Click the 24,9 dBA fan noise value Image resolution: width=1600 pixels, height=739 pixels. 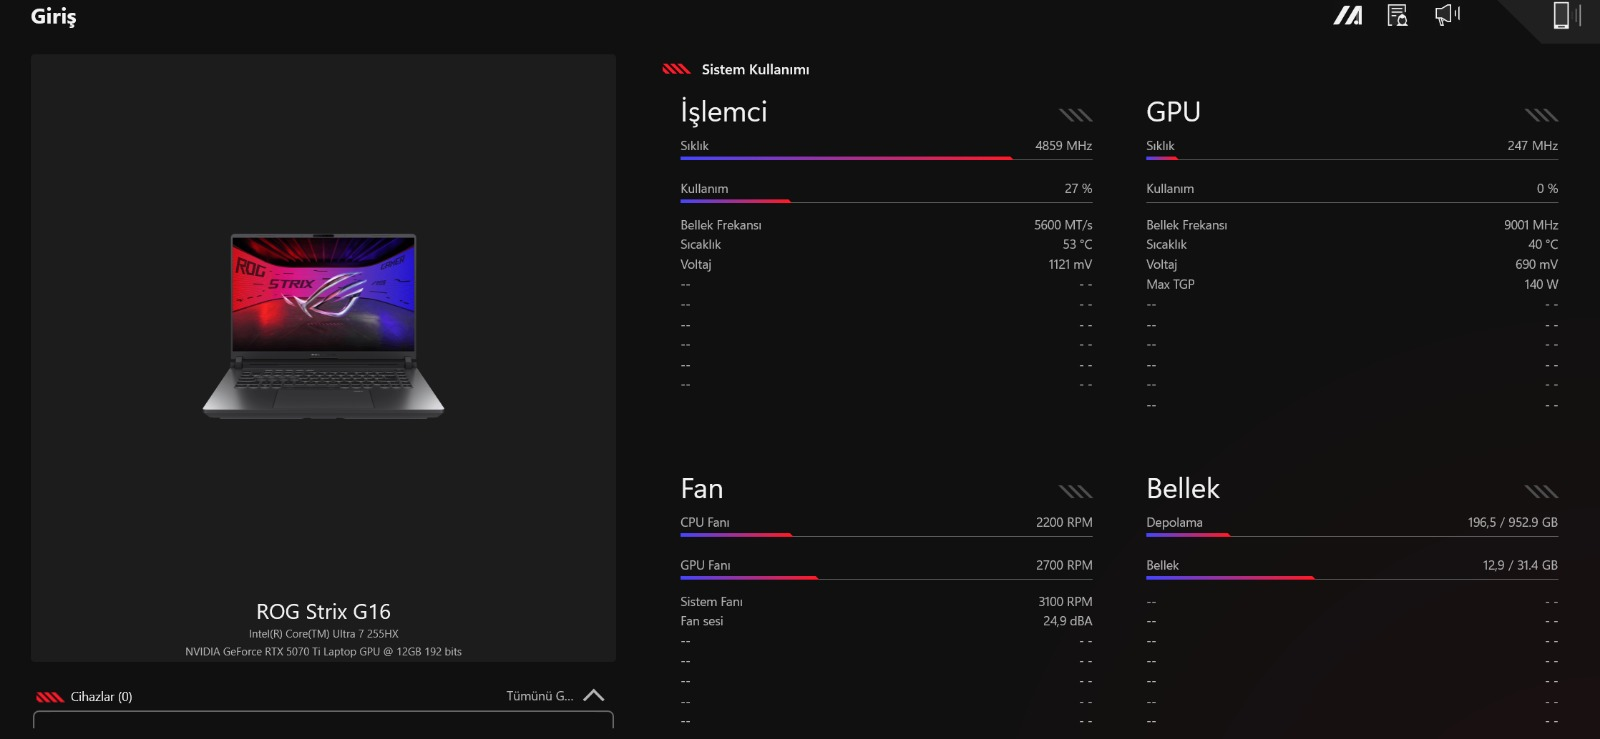click(1067, 621)
